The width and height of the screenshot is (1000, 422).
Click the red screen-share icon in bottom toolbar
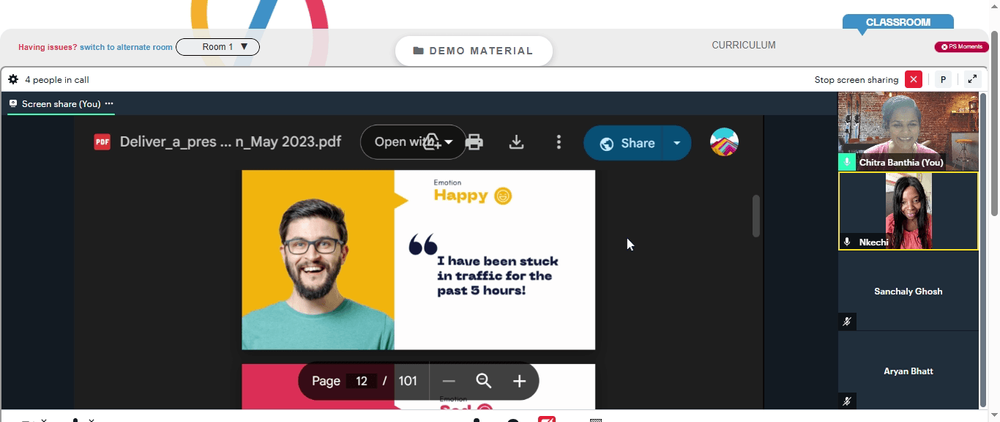[x=547, y=419]
